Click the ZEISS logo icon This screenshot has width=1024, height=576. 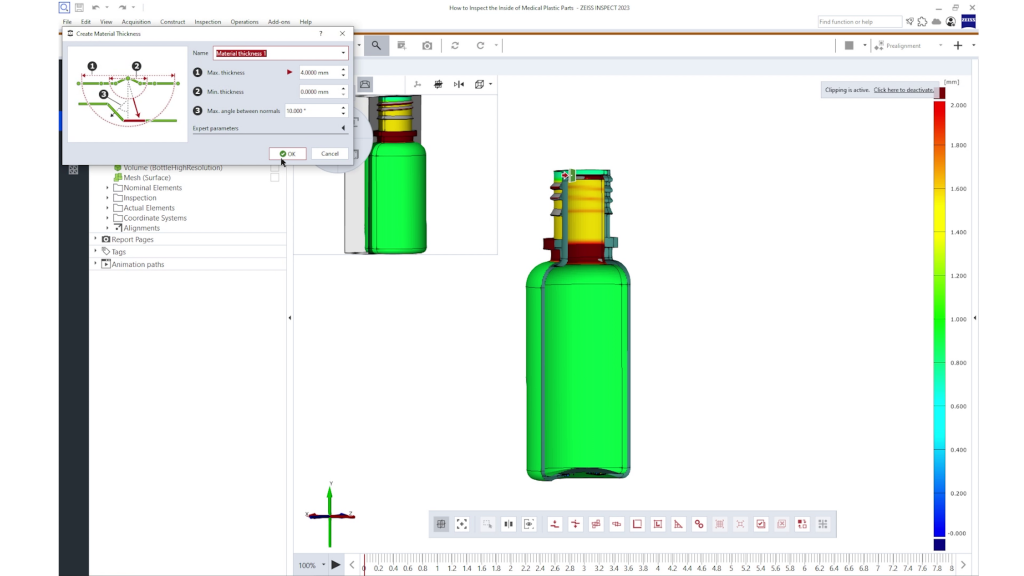coord(968,22)
